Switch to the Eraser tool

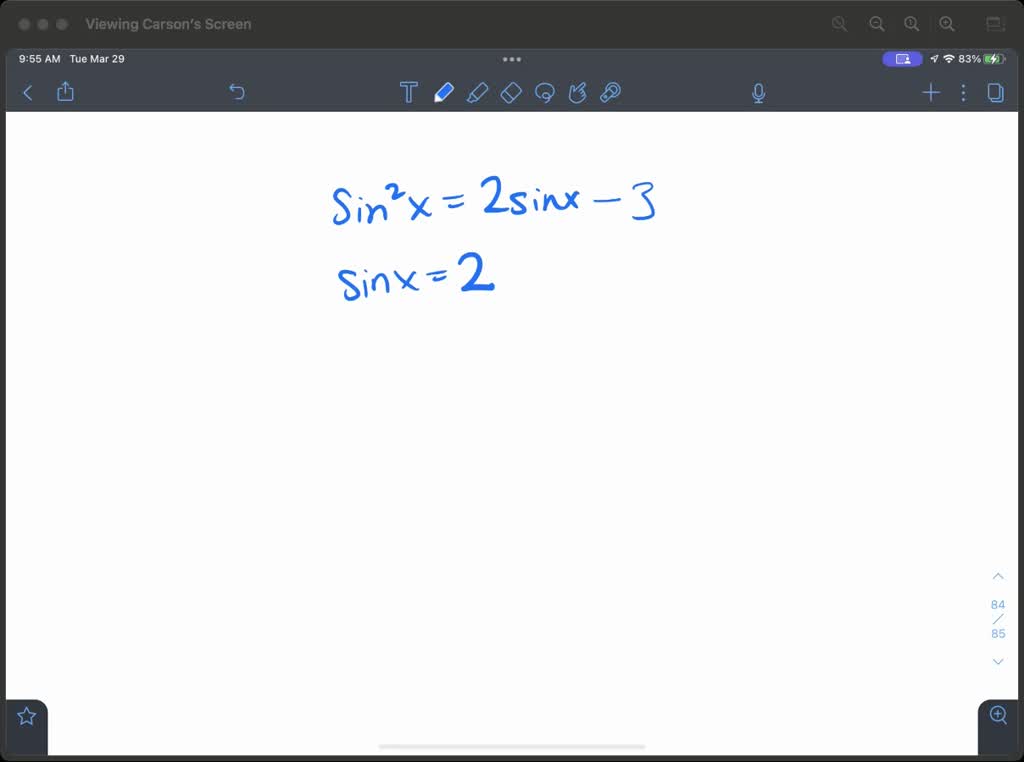tap(511, 92)
